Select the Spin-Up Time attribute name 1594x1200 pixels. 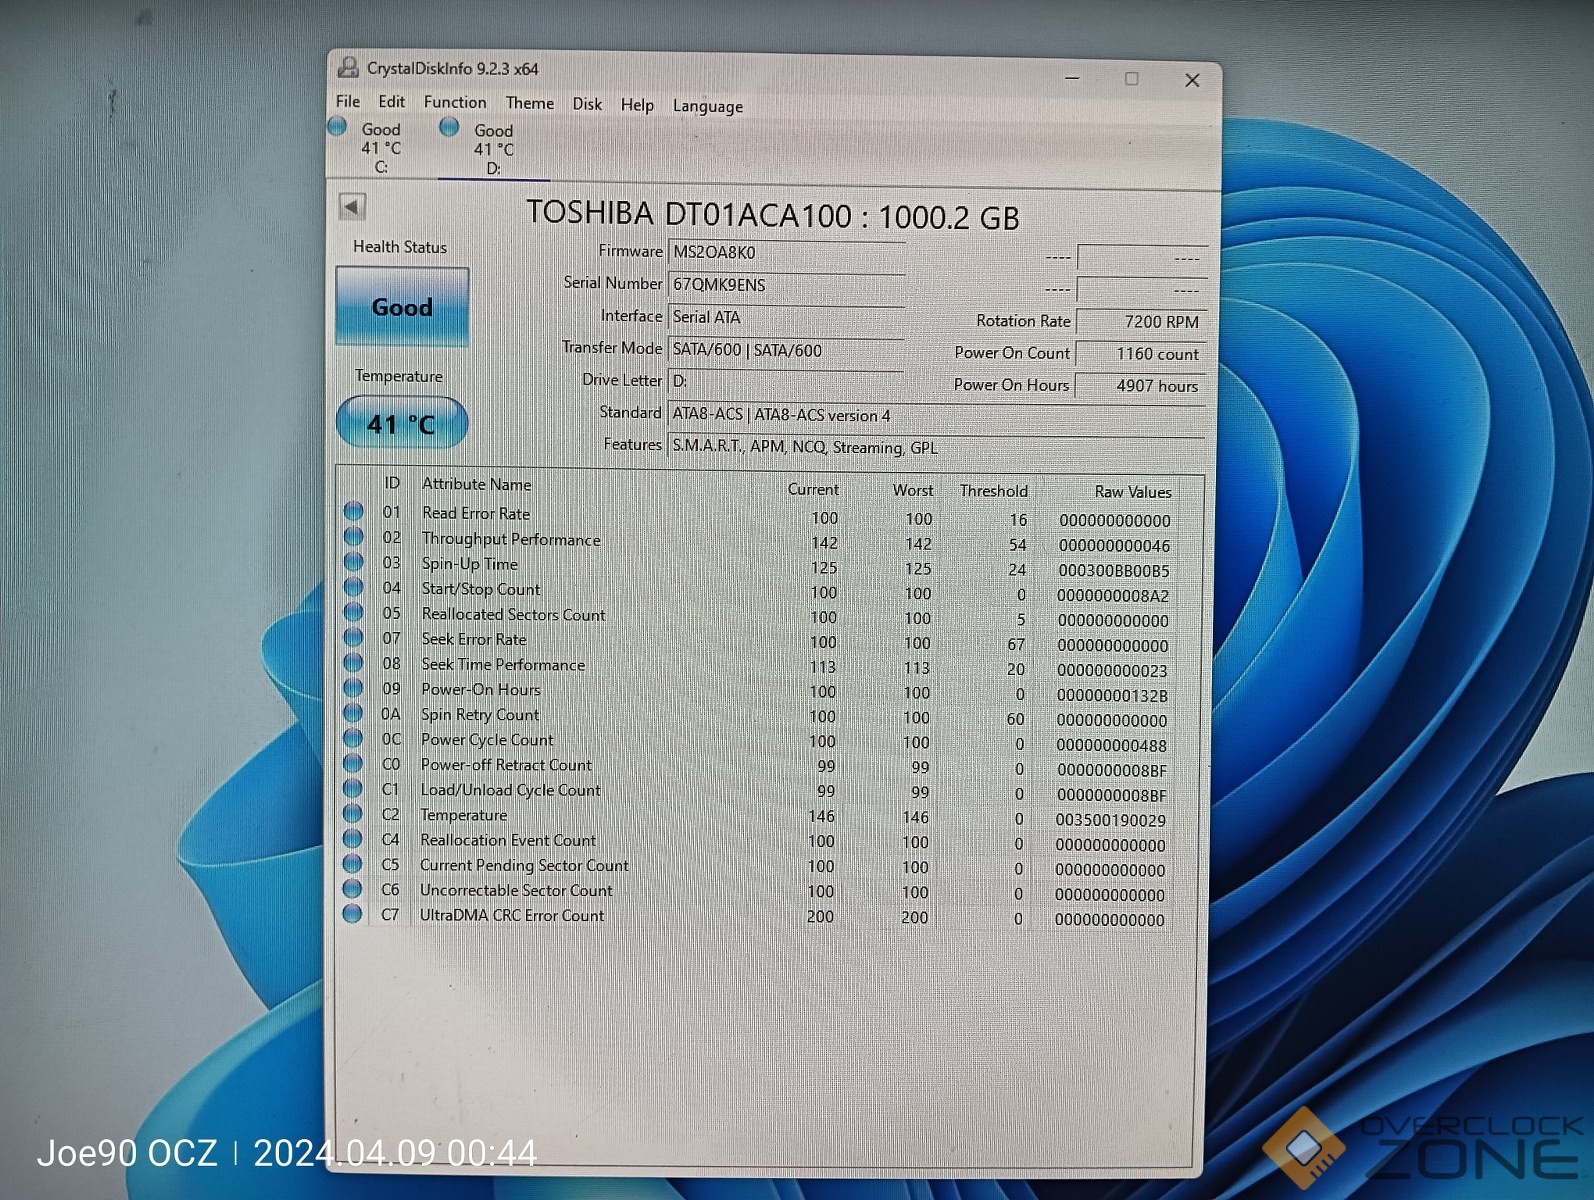(x=470, y=564)
